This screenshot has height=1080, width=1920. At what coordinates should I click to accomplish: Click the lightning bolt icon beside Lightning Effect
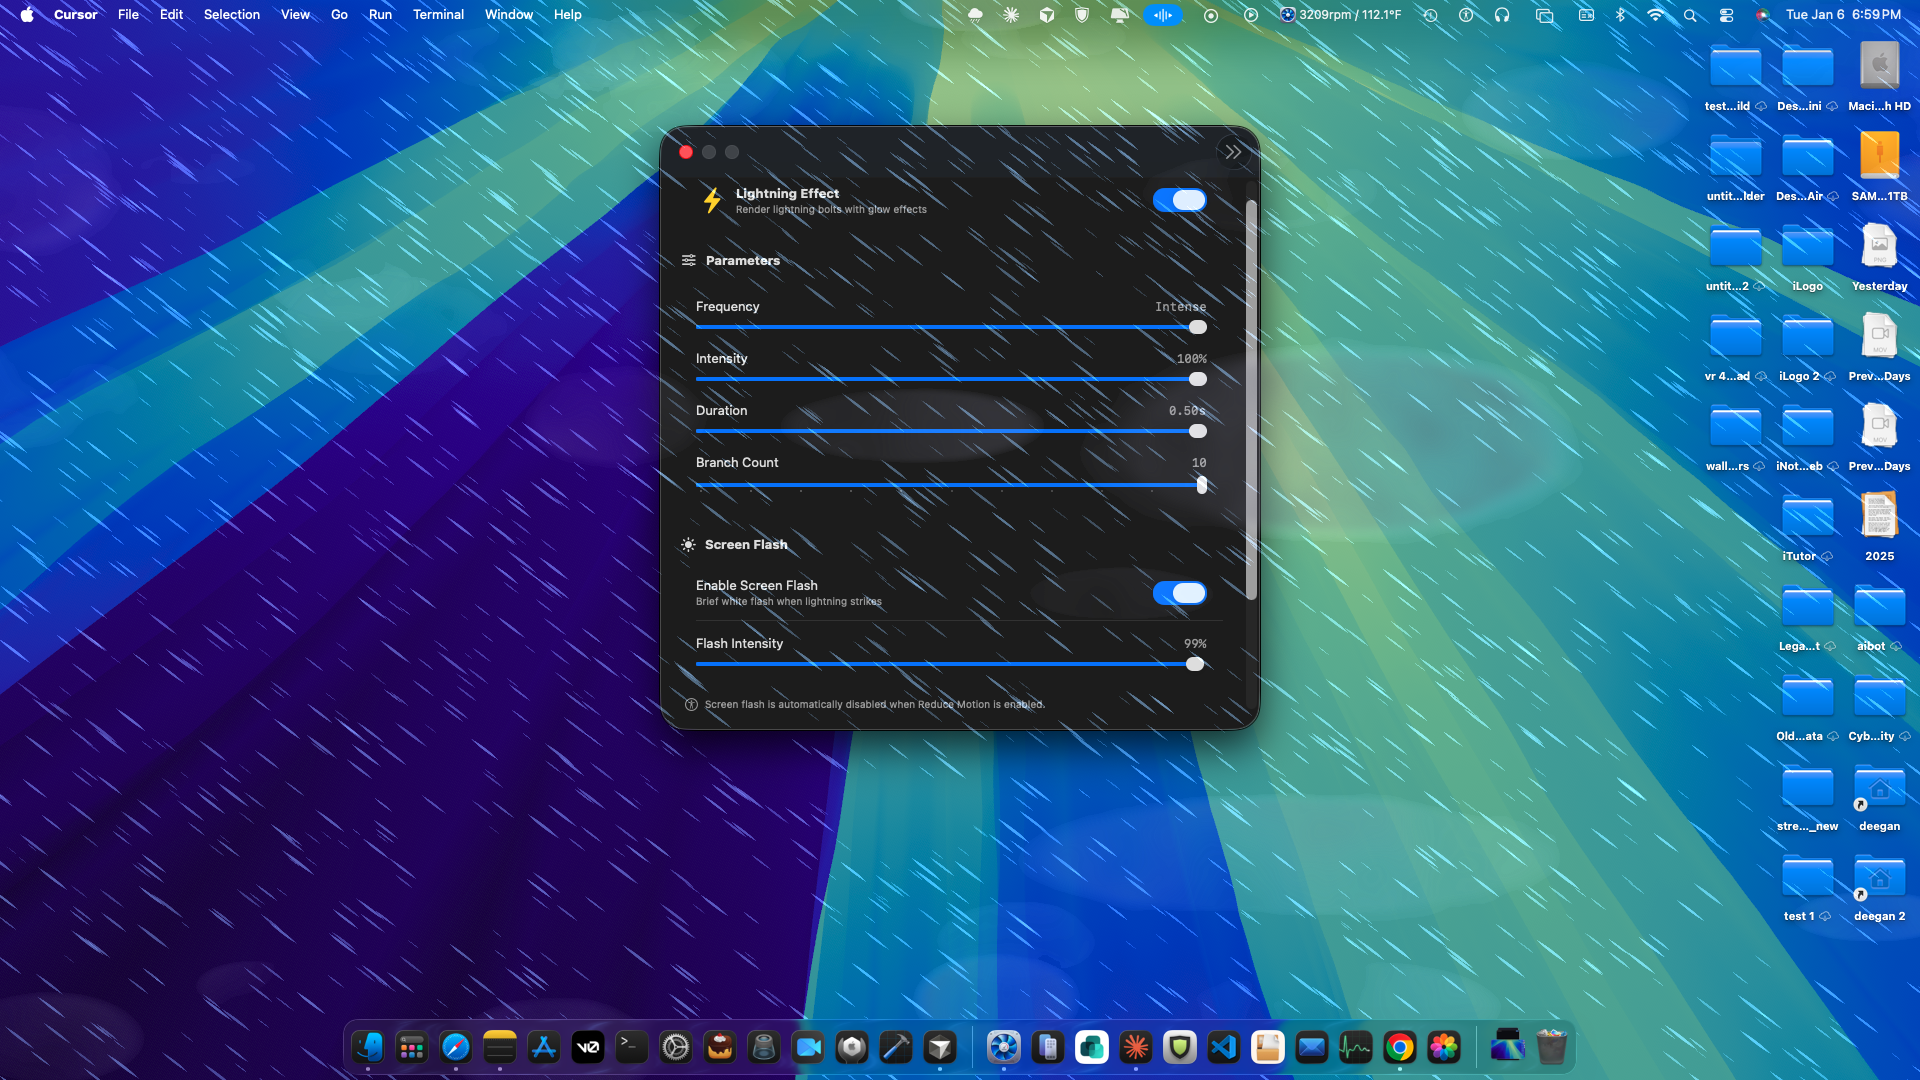coord(711,200)
